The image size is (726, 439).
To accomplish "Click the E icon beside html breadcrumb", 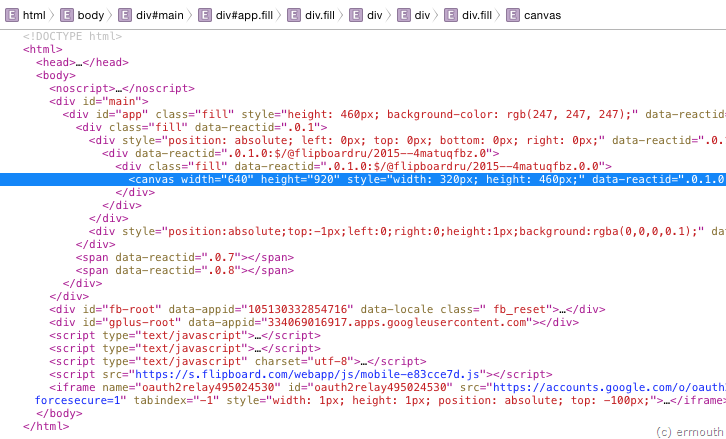I will pos(11,16).
